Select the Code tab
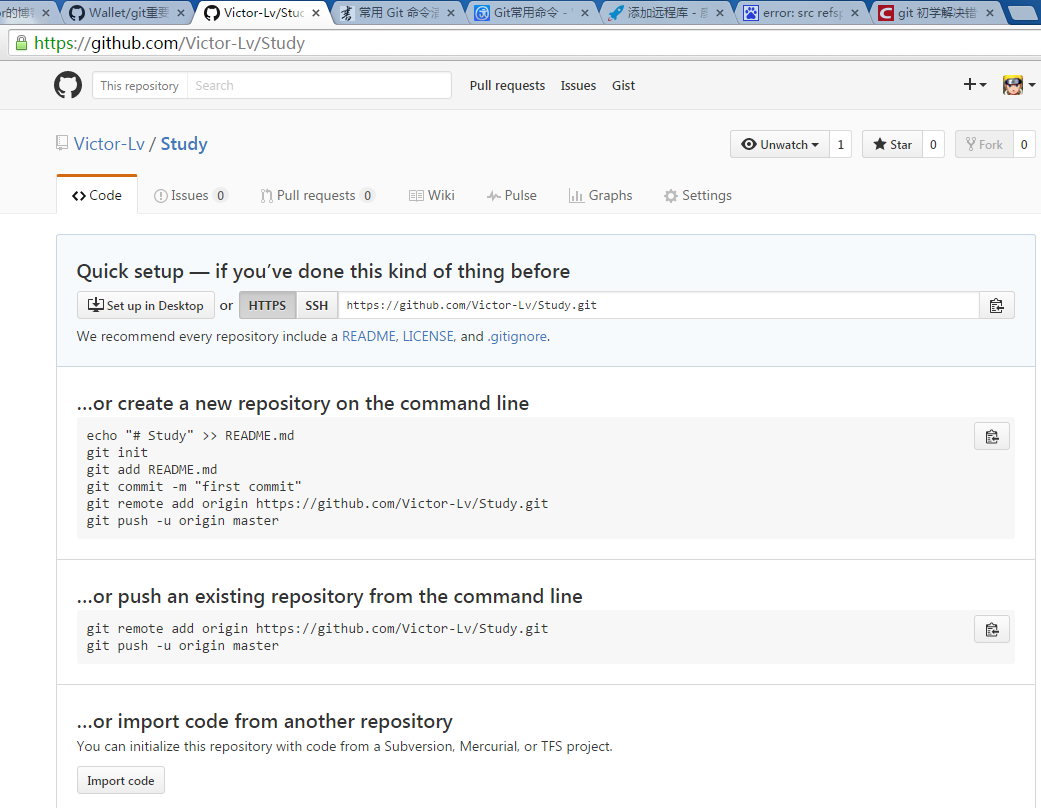 tap(97, 195)
